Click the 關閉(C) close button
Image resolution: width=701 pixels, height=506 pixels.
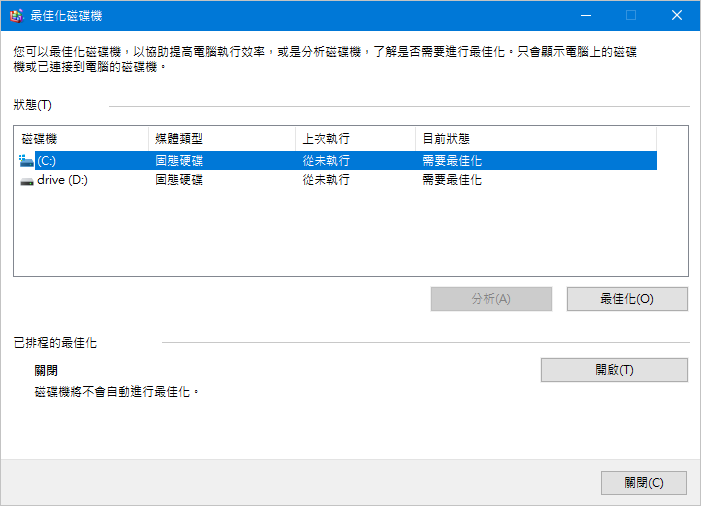643,483
